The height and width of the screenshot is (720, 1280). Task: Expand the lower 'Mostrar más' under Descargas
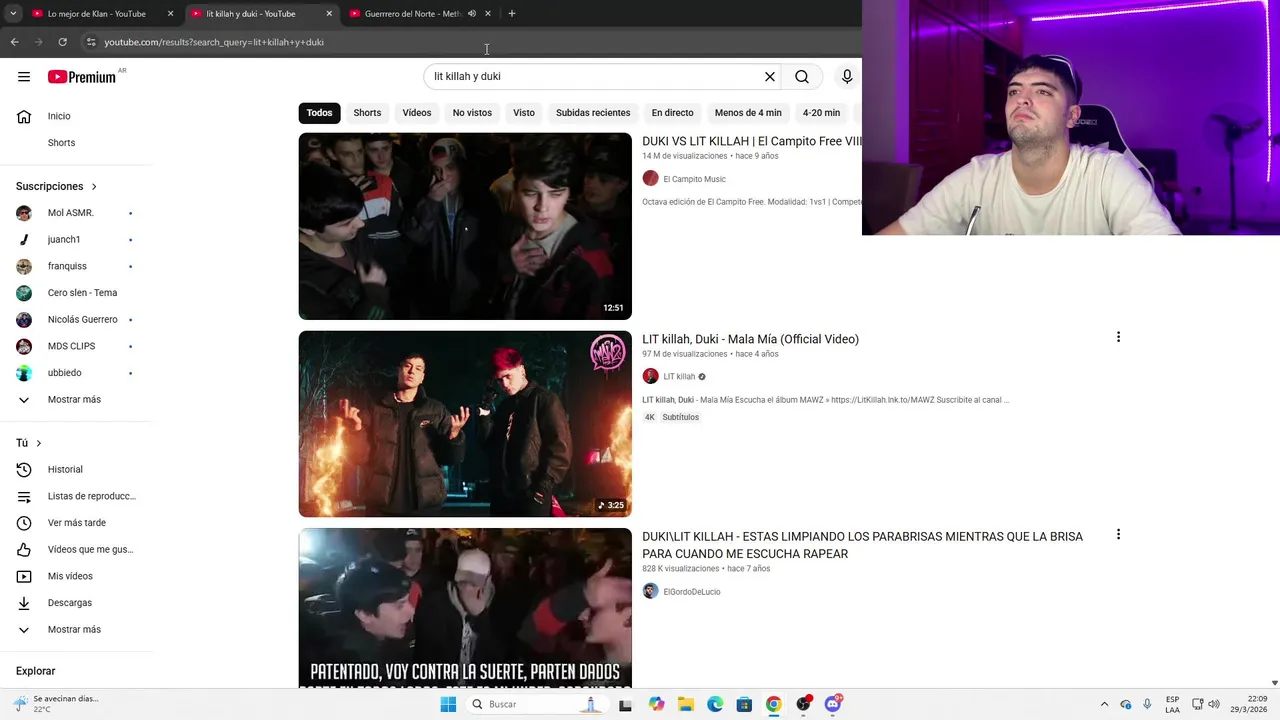pos(76,630)
